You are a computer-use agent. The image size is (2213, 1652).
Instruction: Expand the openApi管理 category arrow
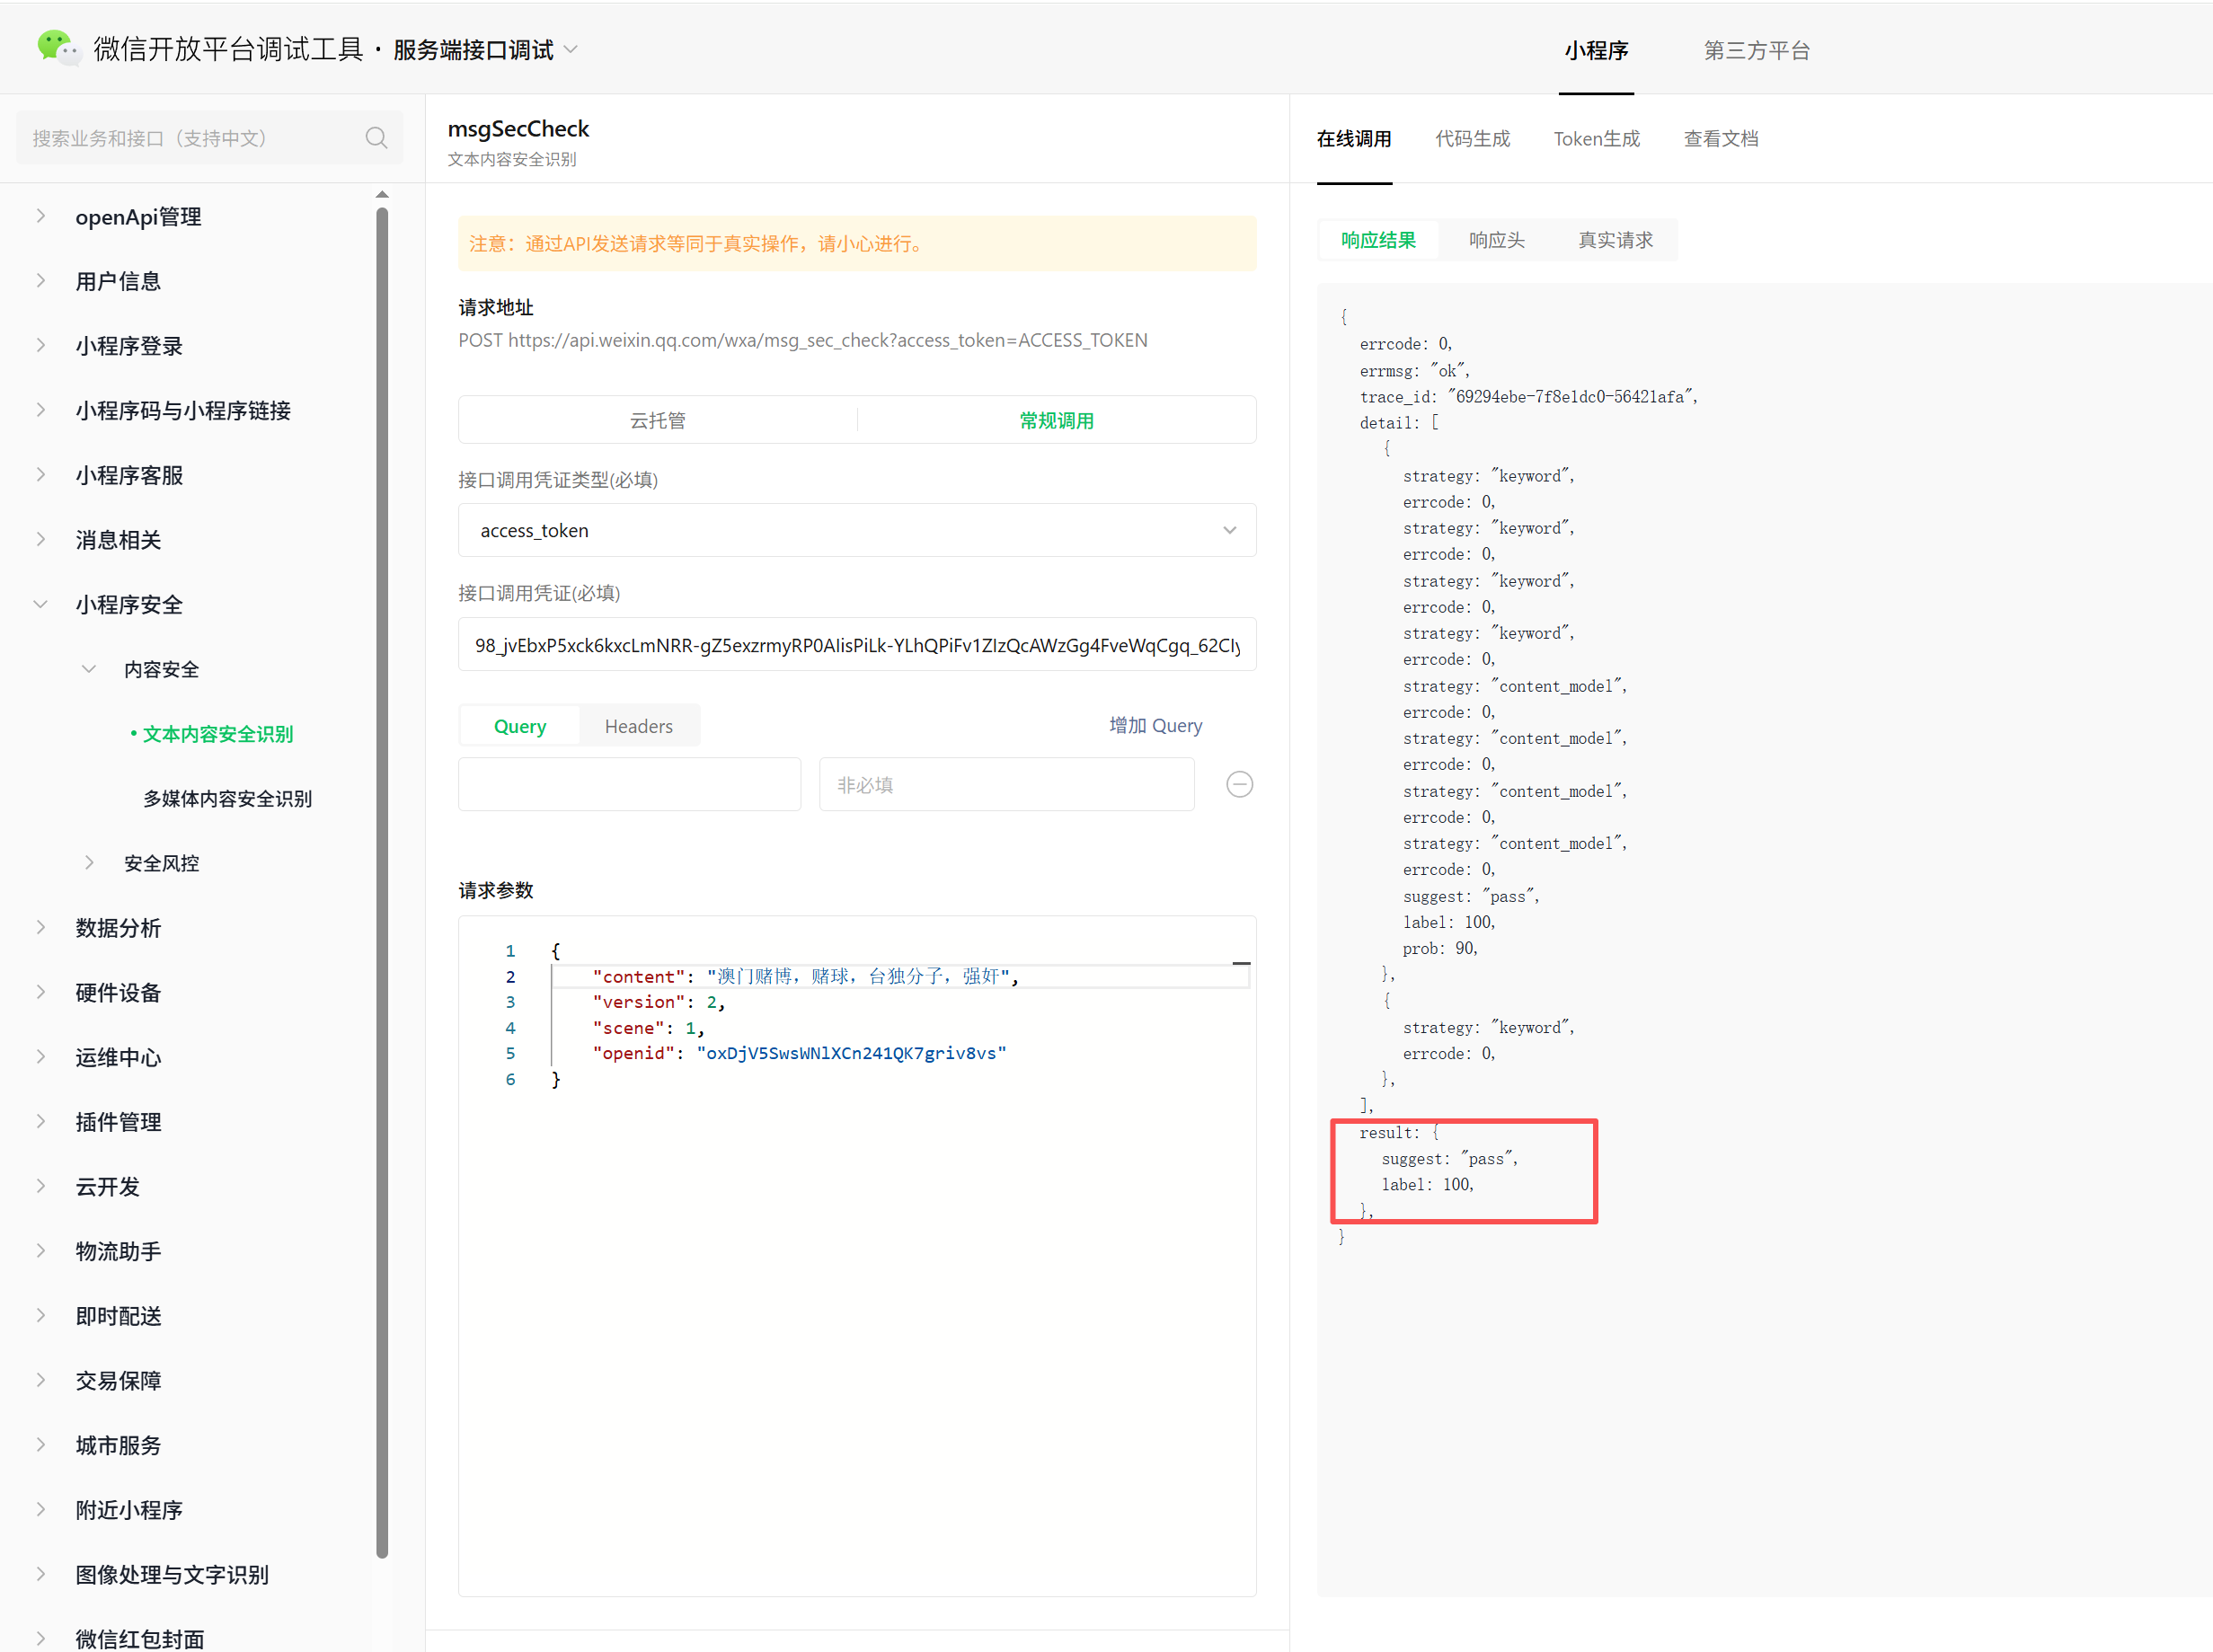pyautogui.click(x=41, y=216)
